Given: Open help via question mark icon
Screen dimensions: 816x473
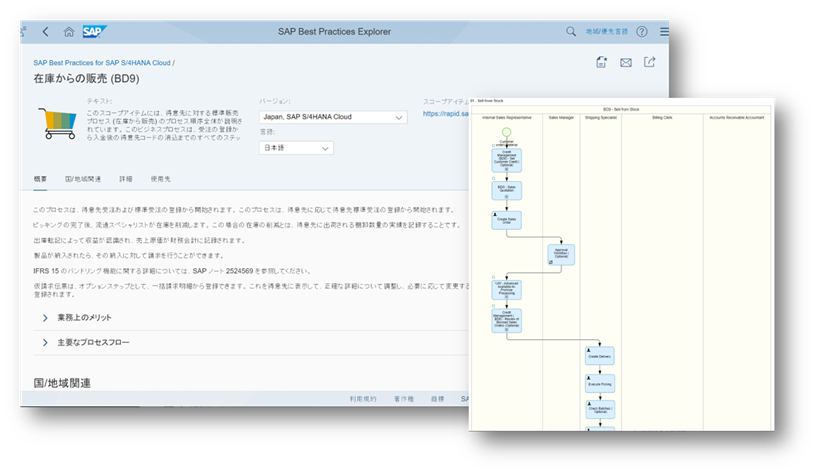Looking at the screenshot, I should pos(642,32).
